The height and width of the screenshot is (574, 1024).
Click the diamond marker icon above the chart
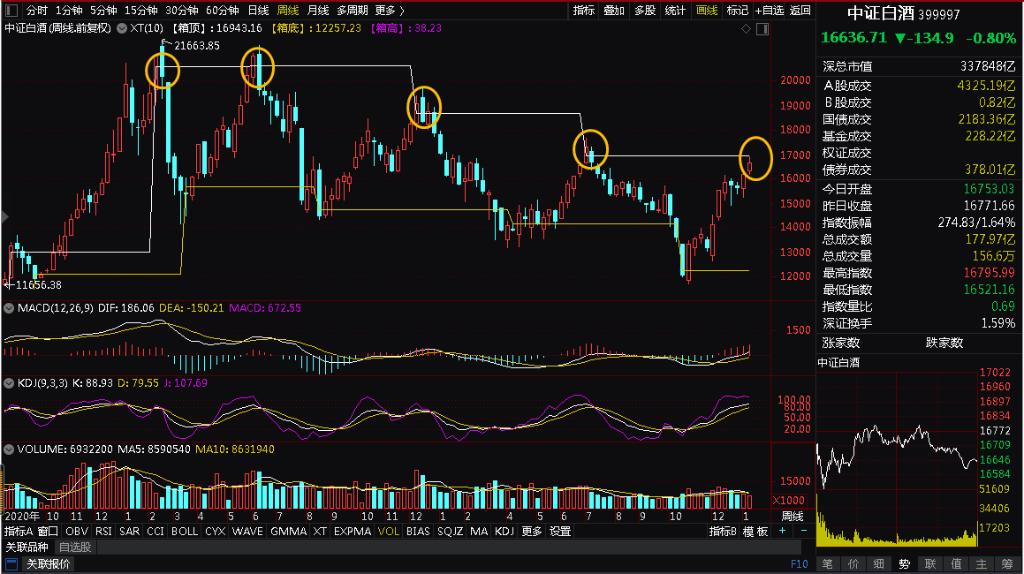coord(747,30)
